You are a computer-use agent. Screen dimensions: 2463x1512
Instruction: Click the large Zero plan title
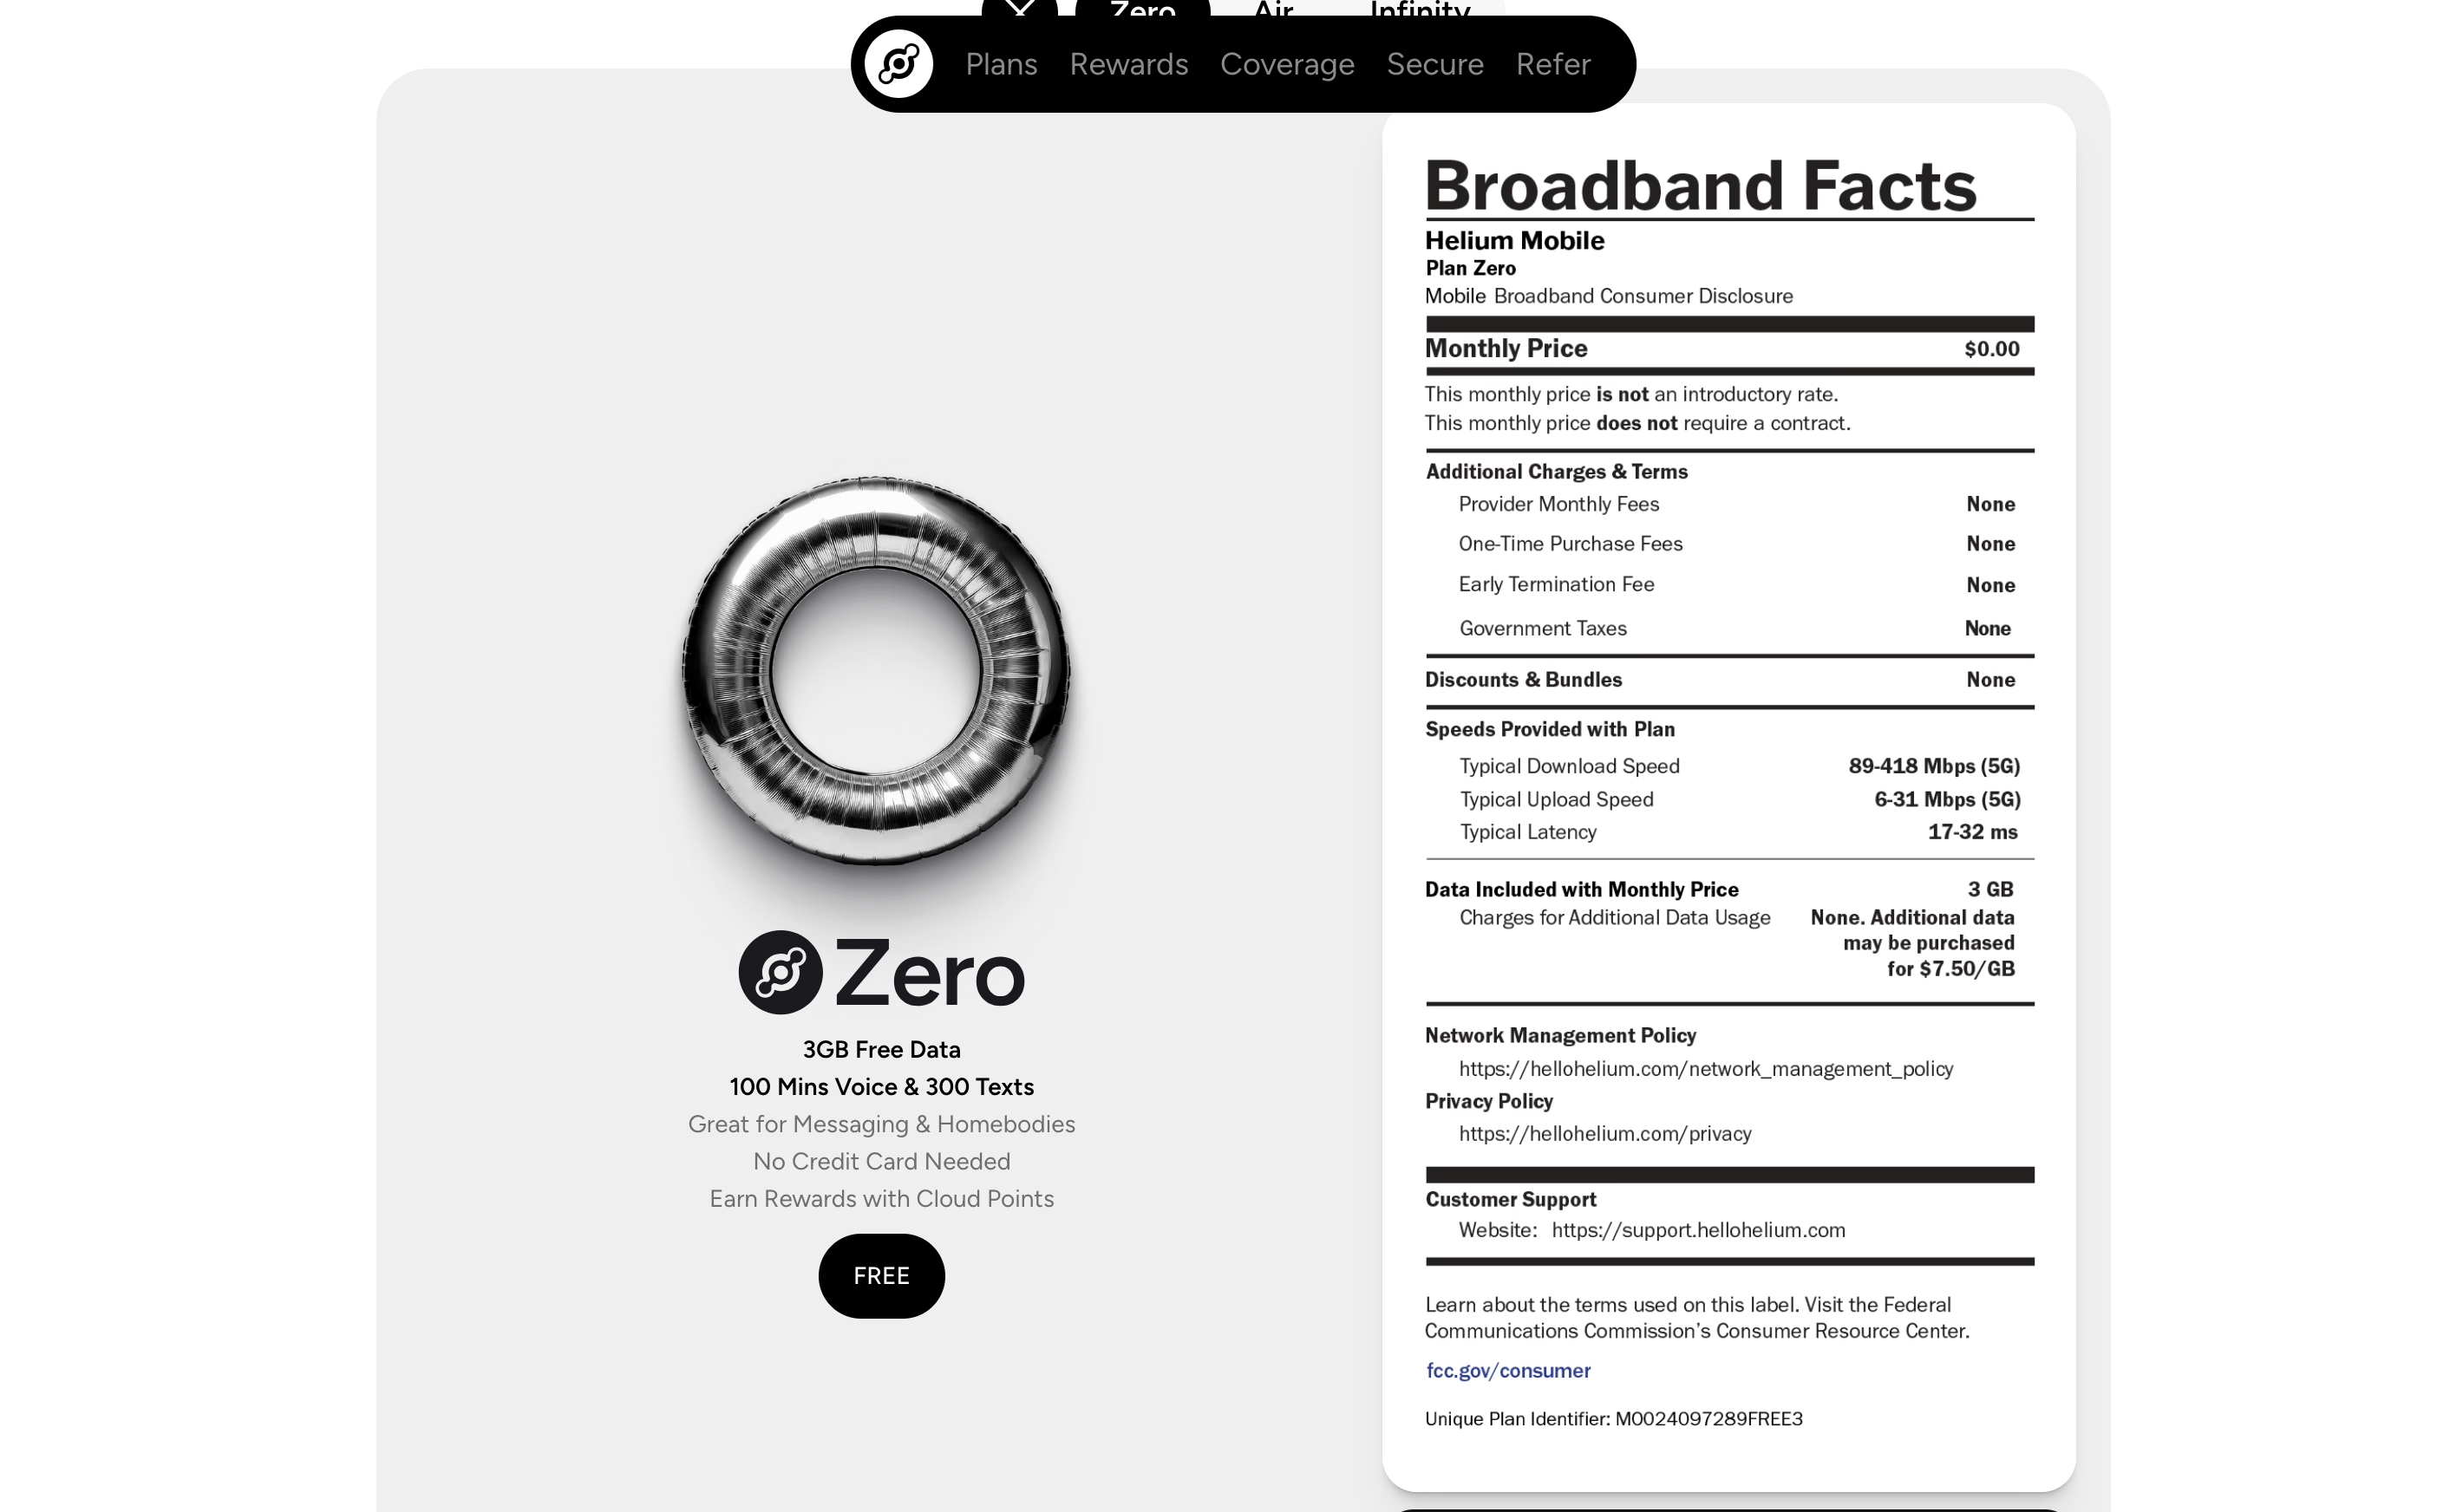929,973
